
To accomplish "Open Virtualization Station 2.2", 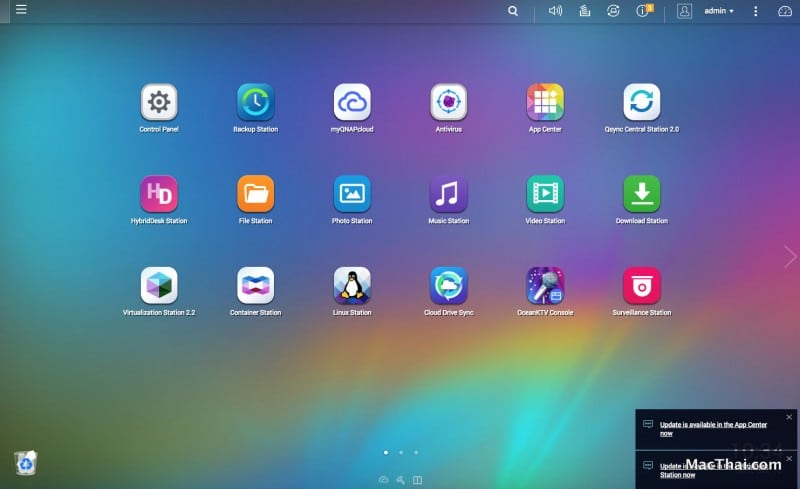I will tap(159, 285).
